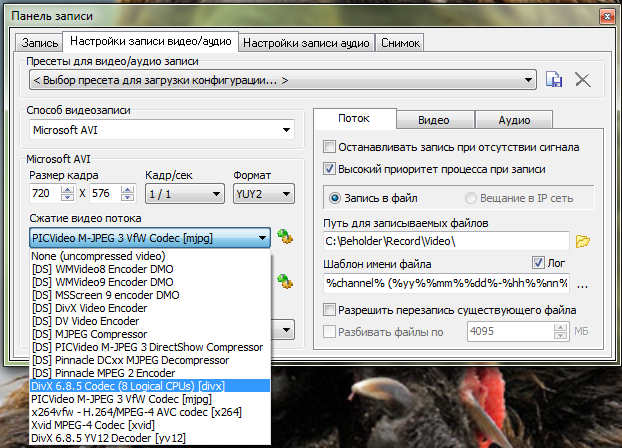
Task: Click the ellipsis button next to filename template
Action: tap(583, 284)
